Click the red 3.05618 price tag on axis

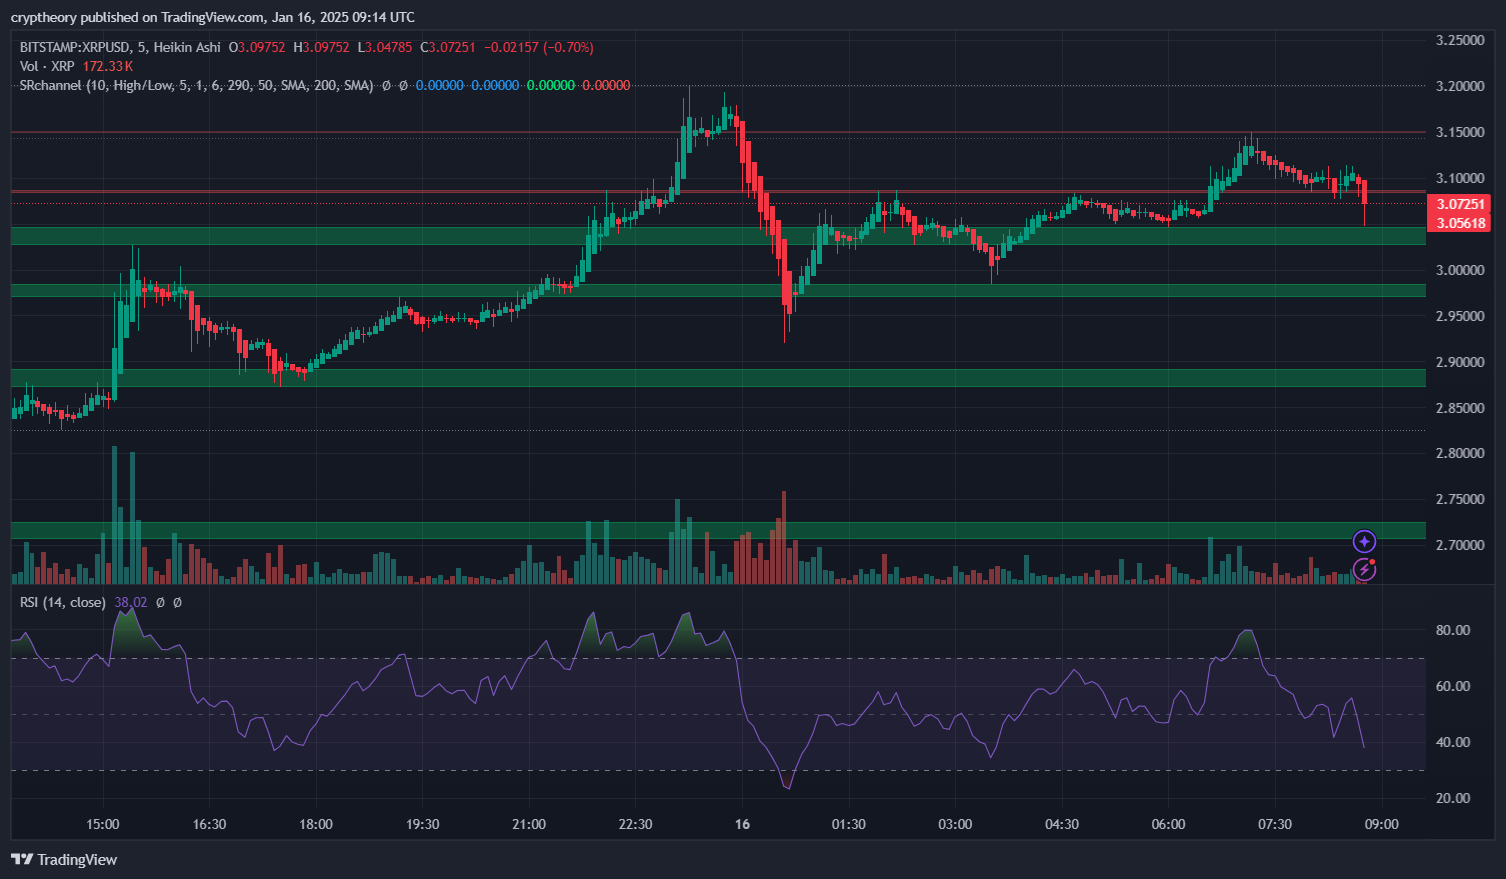click(1461, 223)
